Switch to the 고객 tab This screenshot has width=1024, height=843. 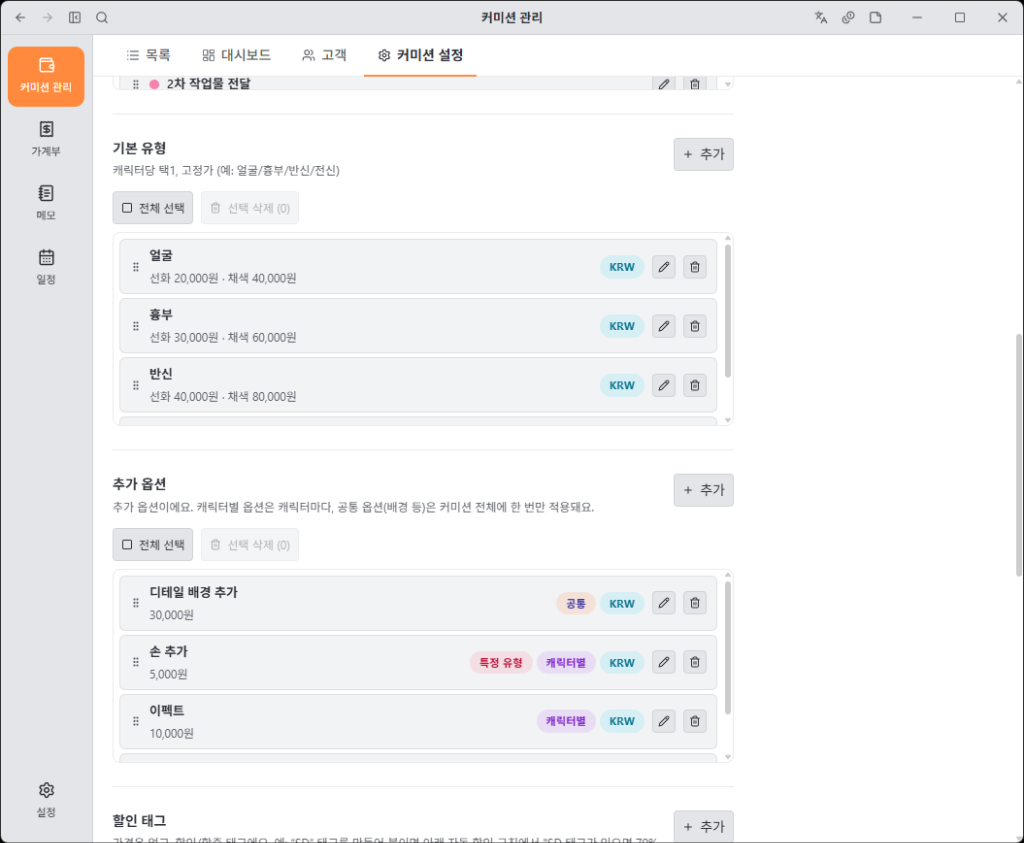coord(325,55)
